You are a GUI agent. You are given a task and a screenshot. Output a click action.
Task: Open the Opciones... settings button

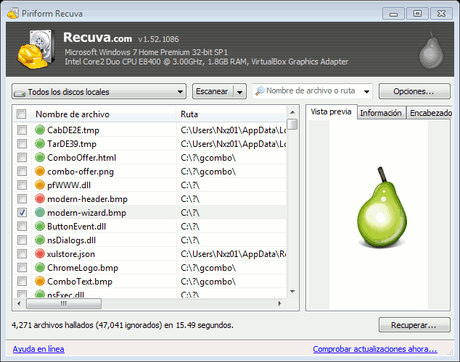click(414, 91)
